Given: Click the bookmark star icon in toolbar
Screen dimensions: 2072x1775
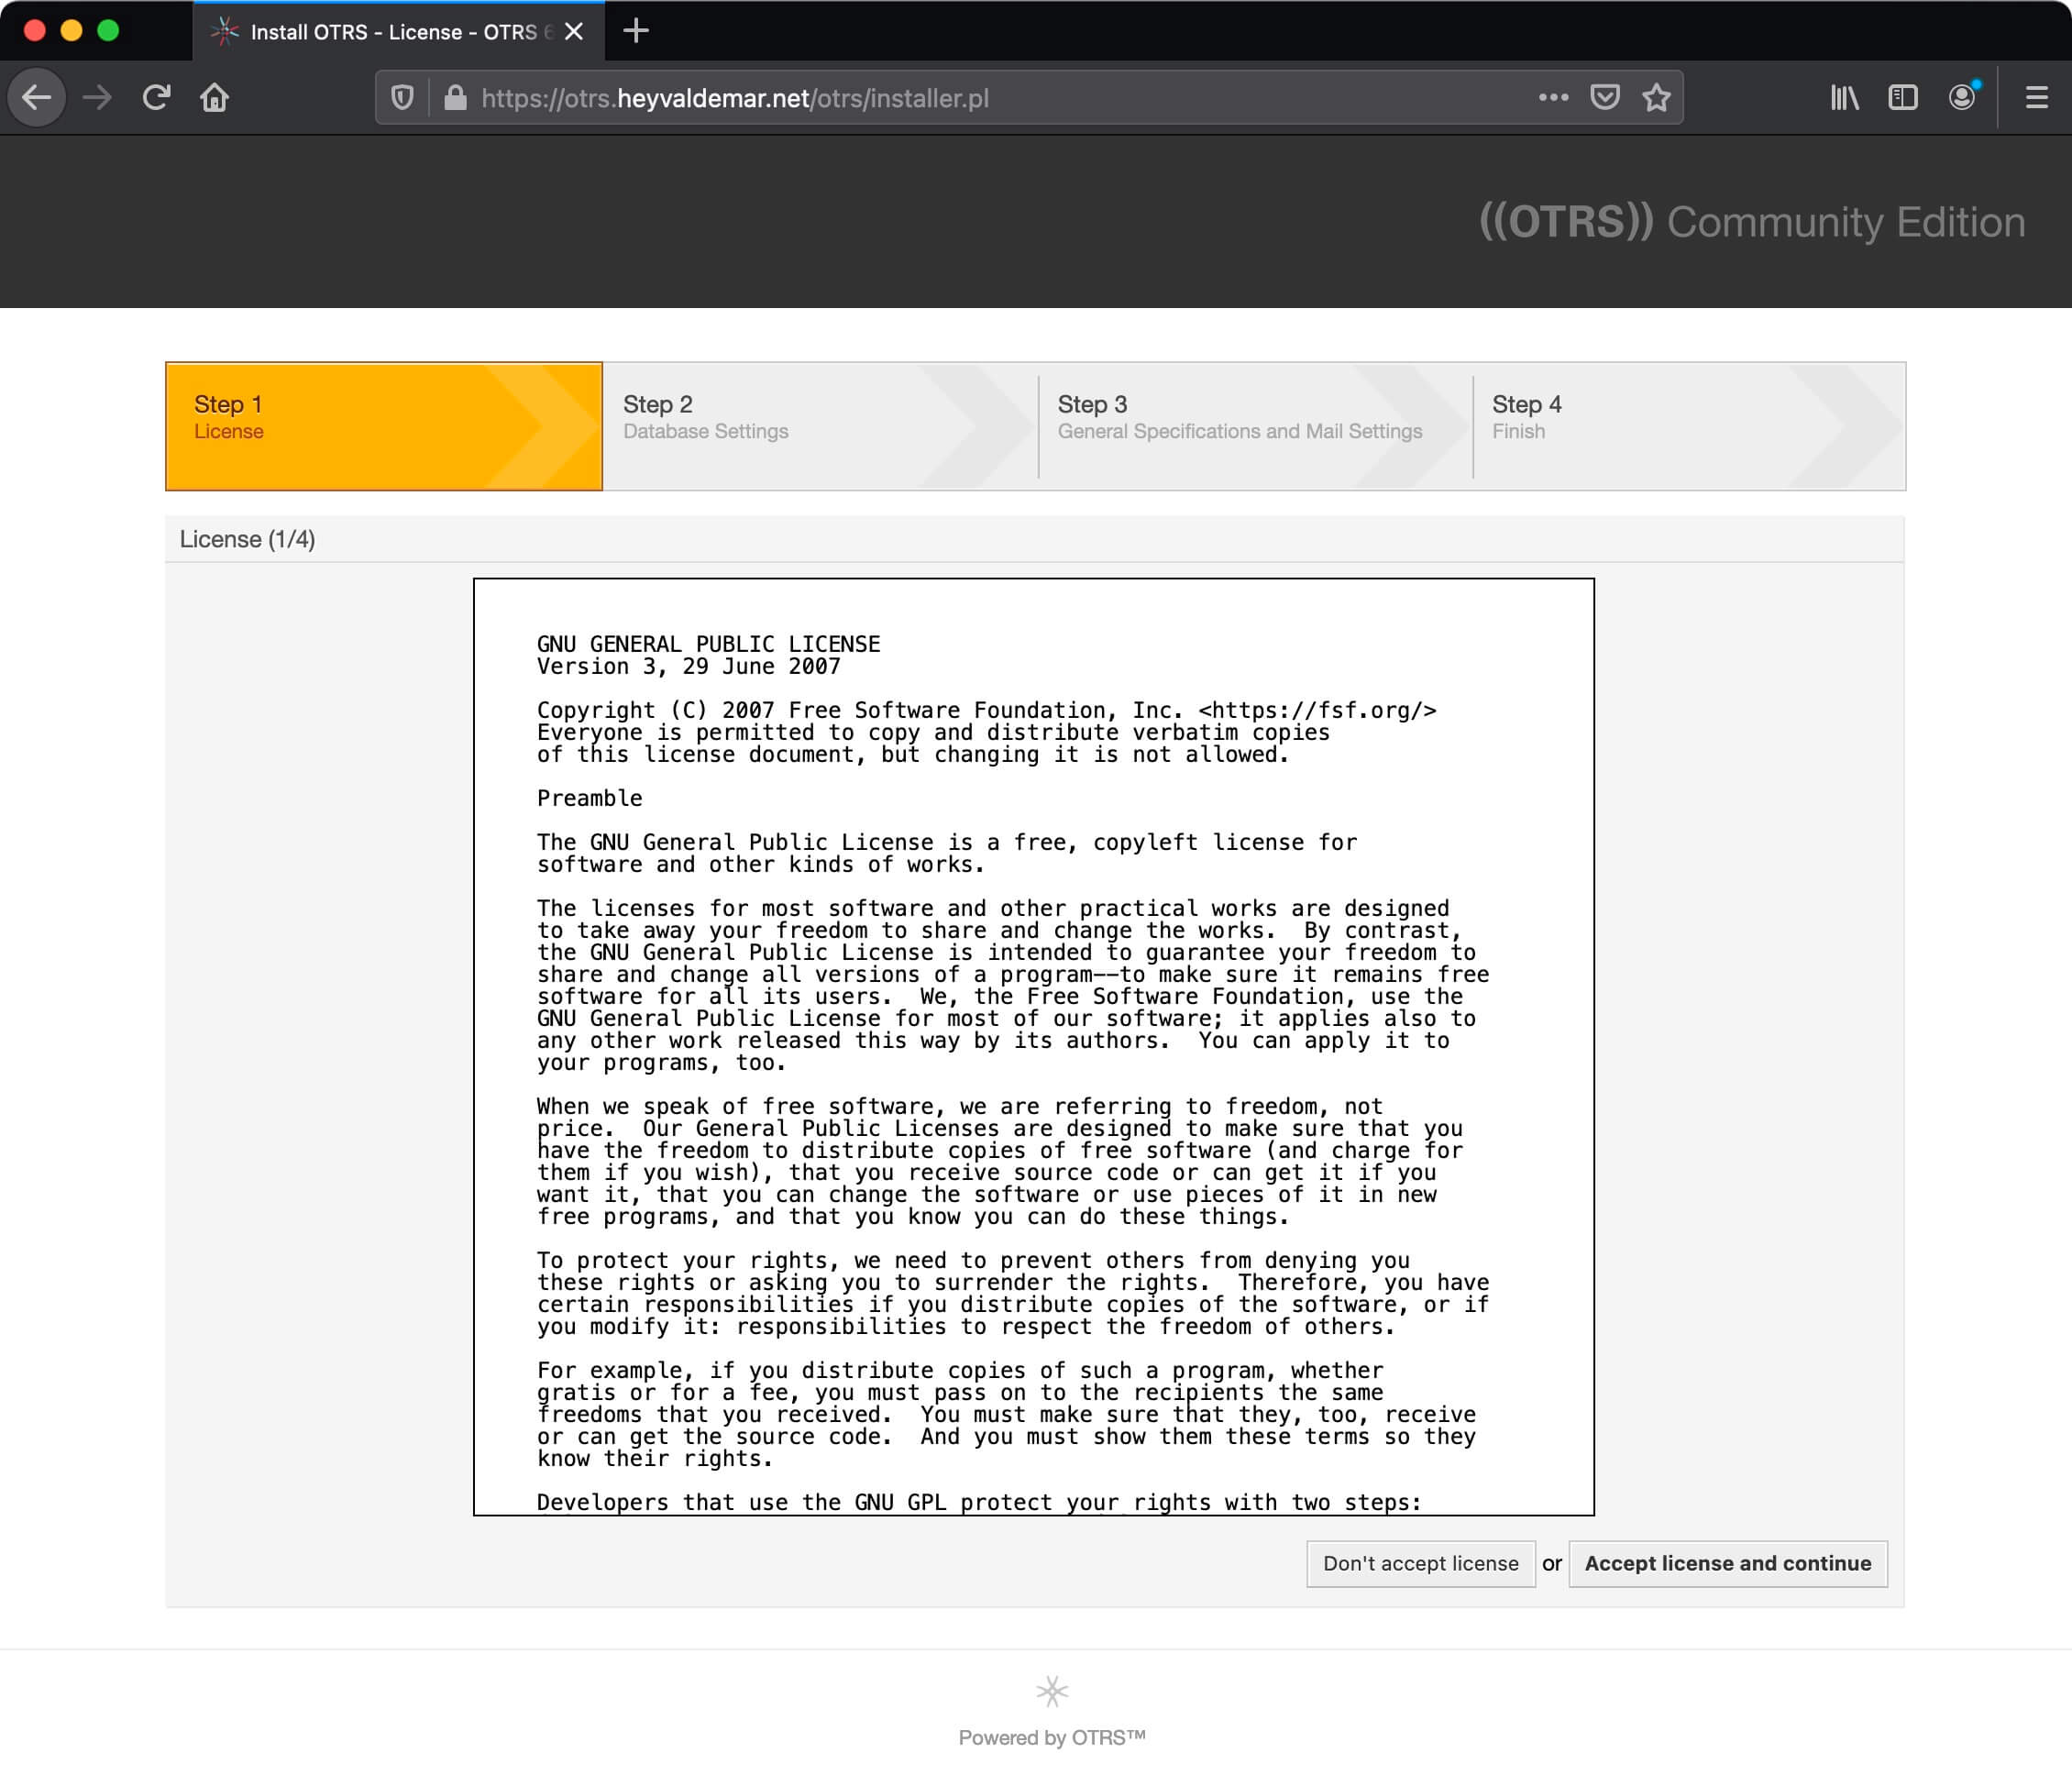Looking at the screenshot, I should point(1655,97).
